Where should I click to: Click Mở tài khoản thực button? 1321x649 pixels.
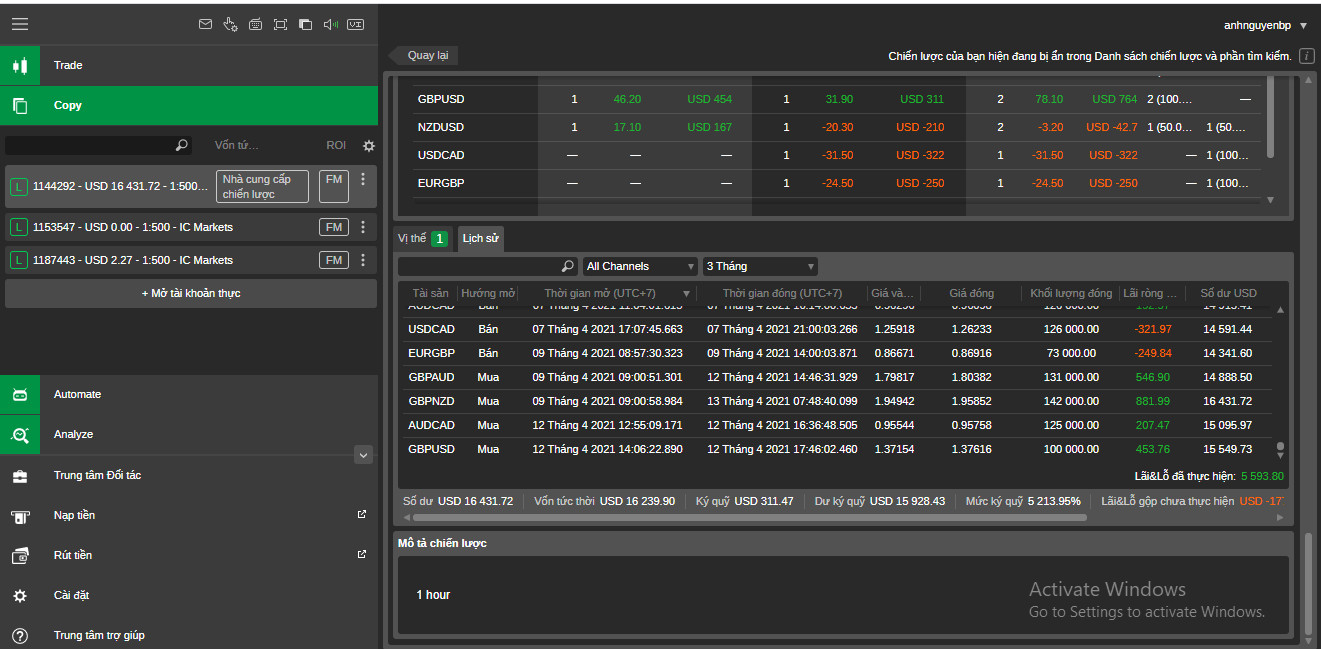190,293
